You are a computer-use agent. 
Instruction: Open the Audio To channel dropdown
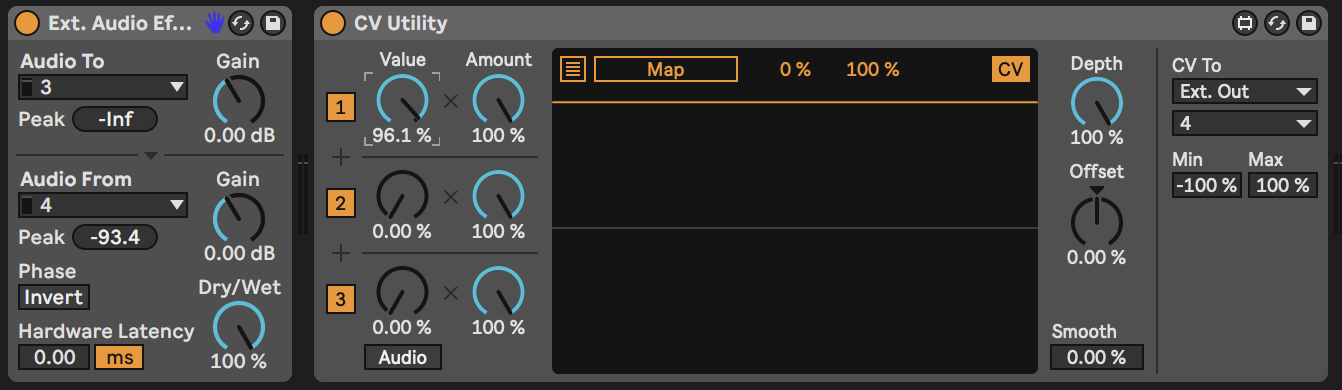(x=103, y=88)
